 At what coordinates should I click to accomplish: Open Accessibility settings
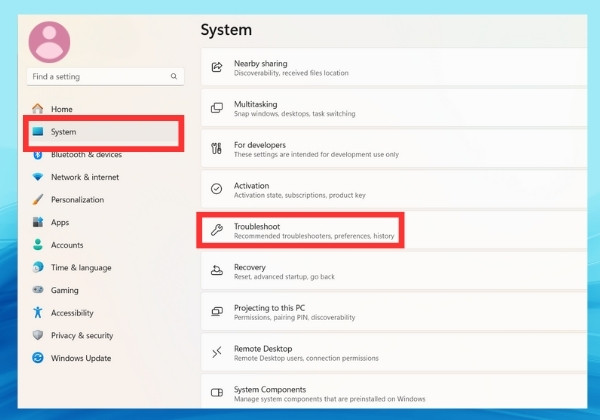click(103, 313)
